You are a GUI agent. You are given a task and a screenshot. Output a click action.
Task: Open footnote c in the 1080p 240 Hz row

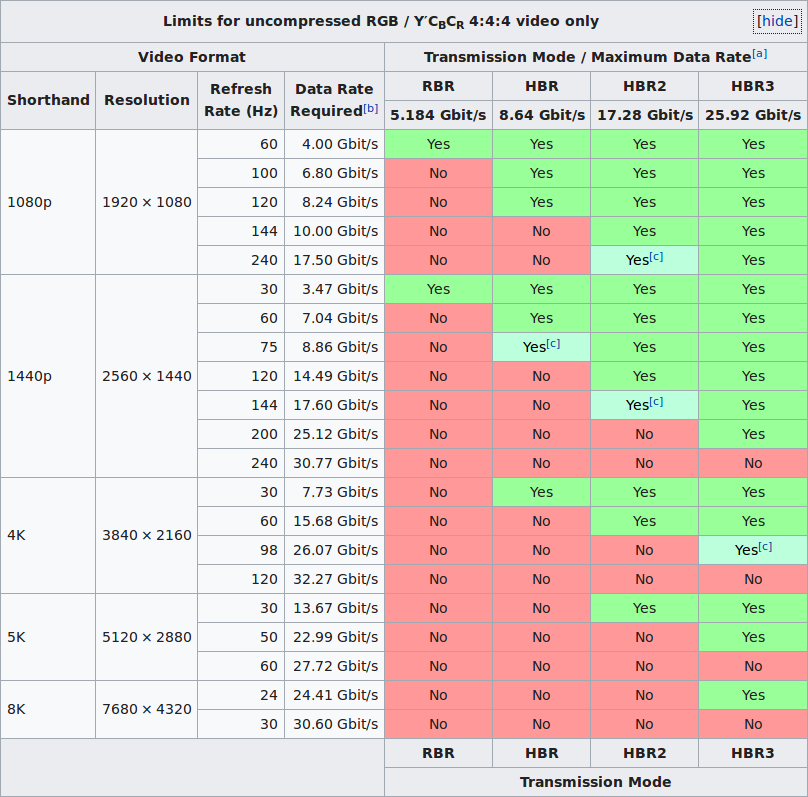click(x=656, y=258)
